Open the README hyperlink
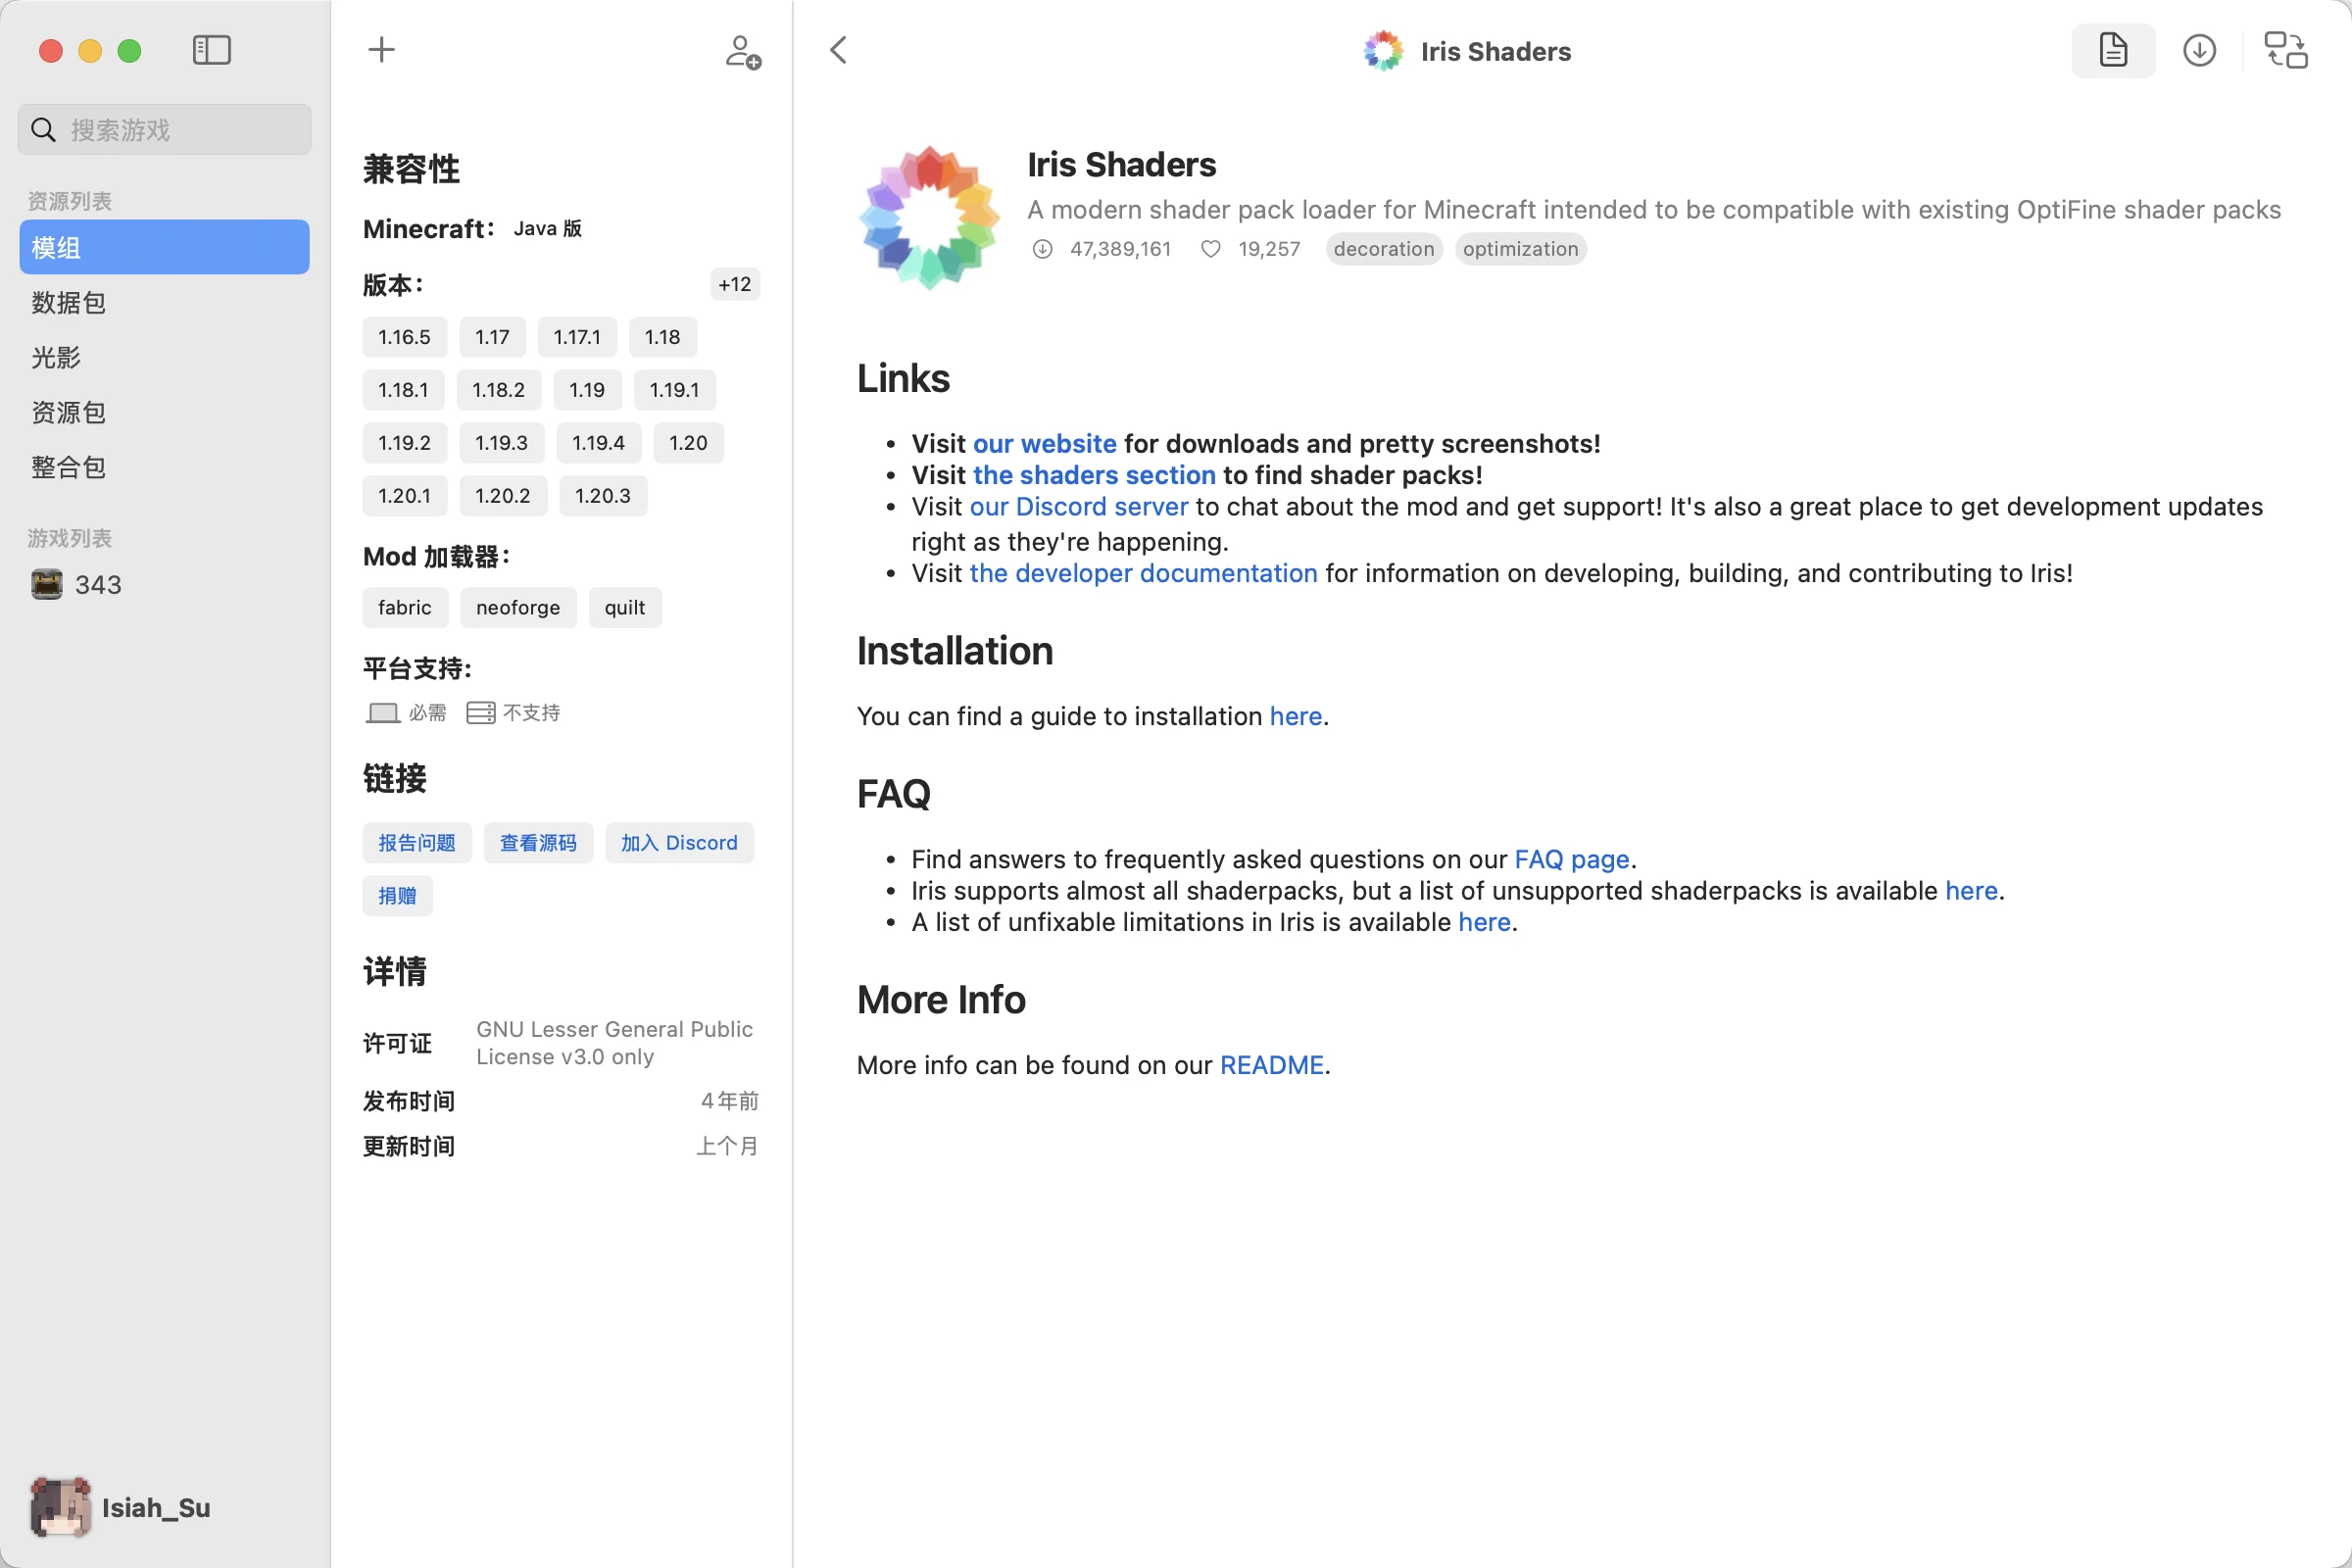Screen dimensions: 2352x1568 coord(1271,1065)
